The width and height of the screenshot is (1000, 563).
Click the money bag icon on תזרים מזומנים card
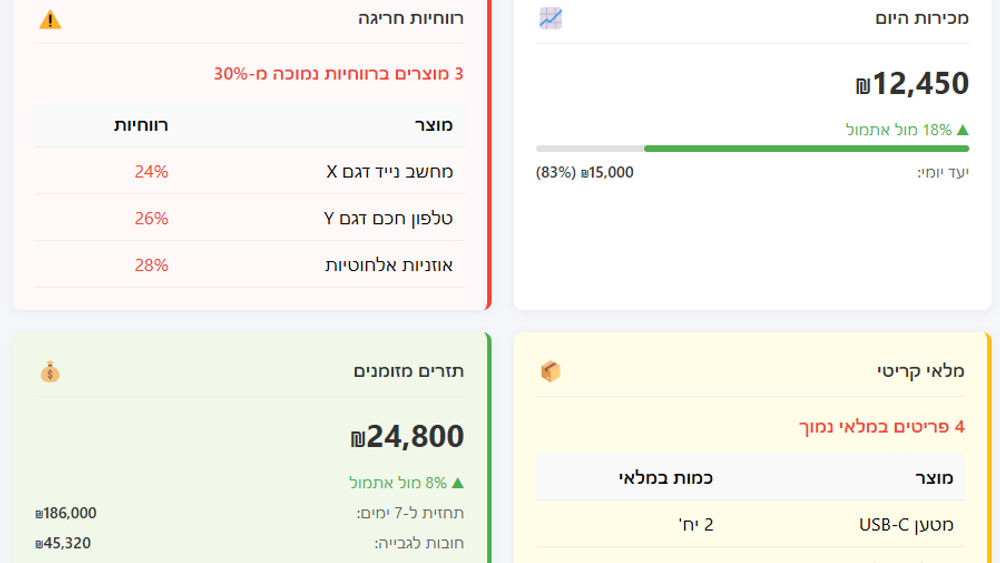pyautogui.click(x=50, y=372)
